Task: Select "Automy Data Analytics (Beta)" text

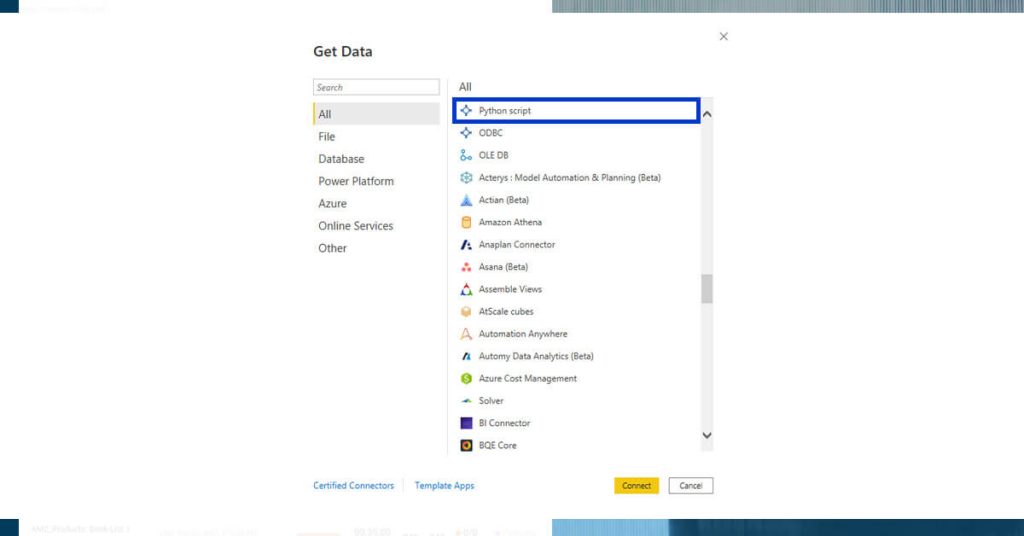Action: [x=536, y=356]
